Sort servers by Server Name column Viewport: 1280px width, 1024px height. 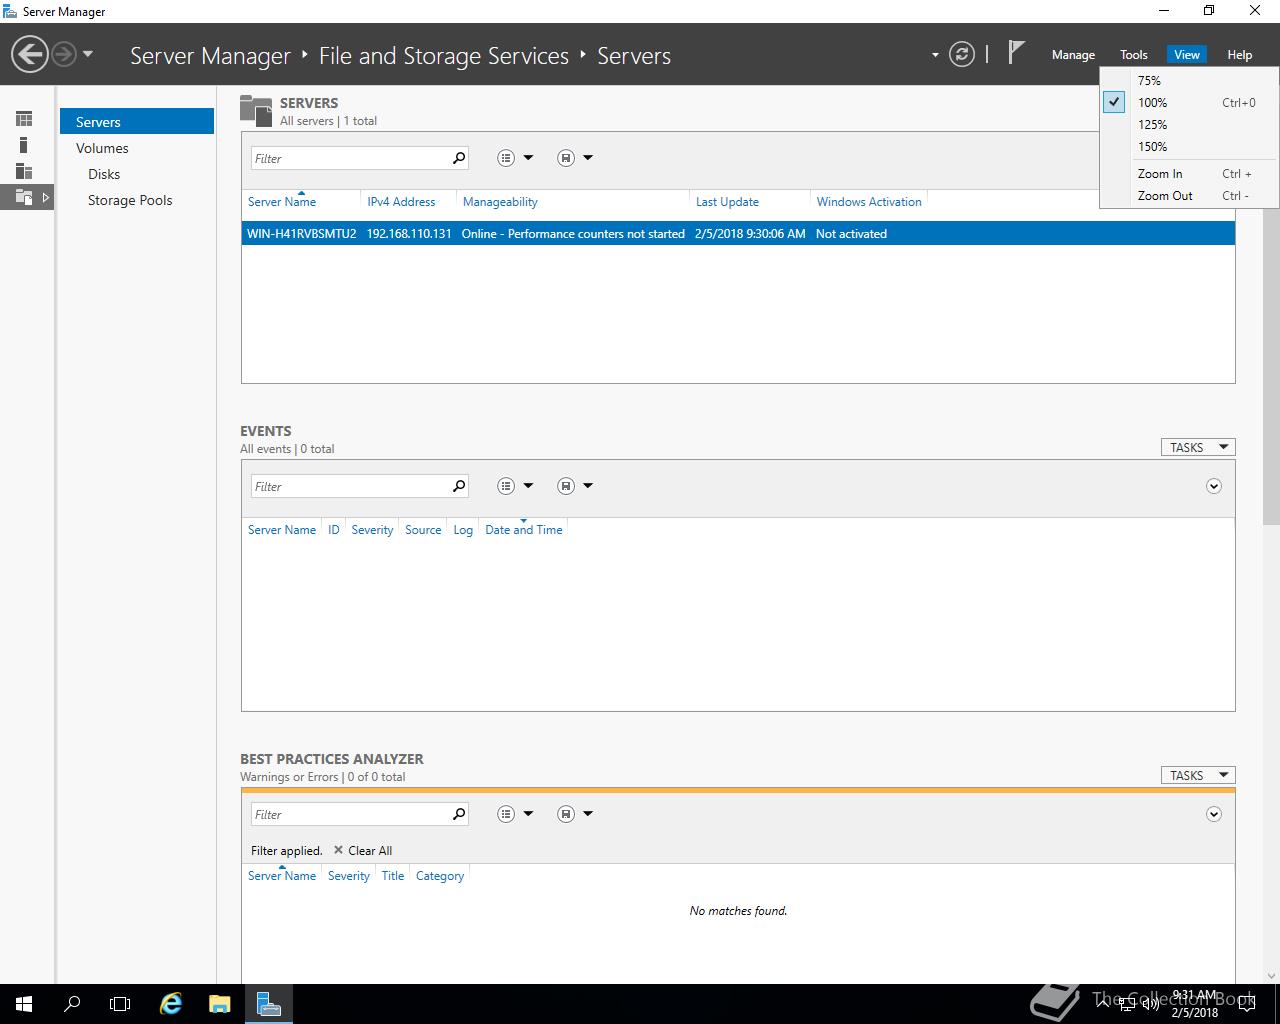(282, 201)
